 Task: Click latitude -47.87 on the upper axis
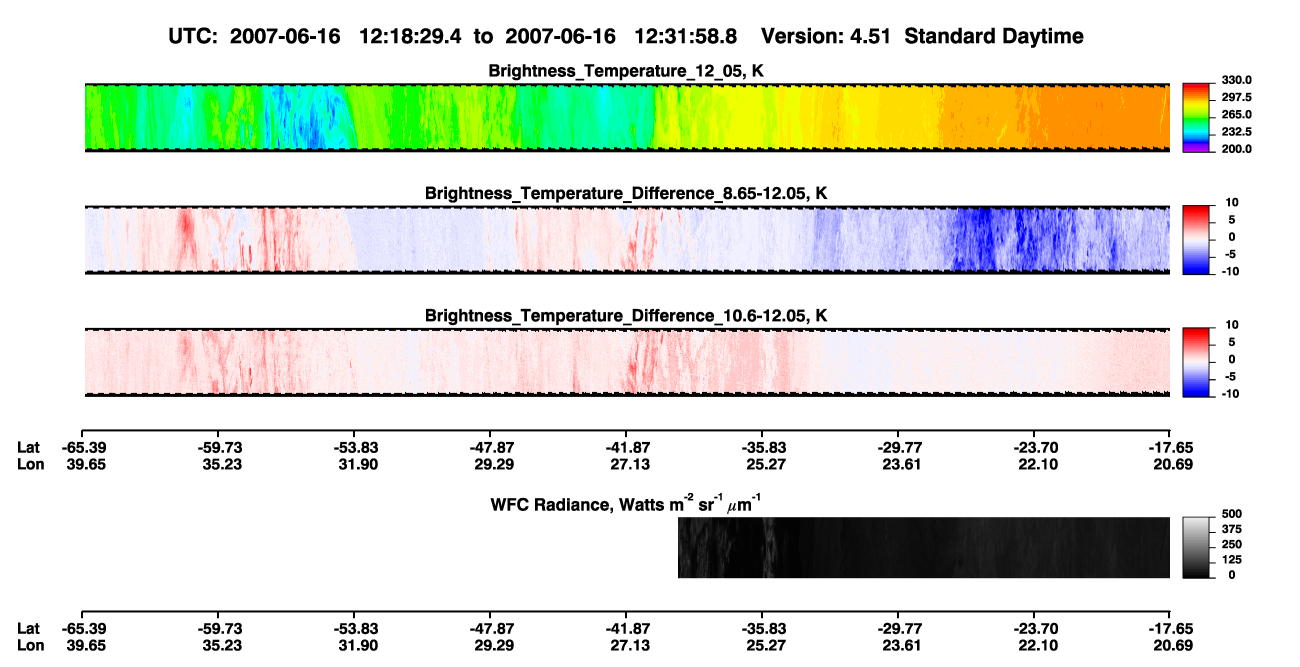(x=490, y=447)
